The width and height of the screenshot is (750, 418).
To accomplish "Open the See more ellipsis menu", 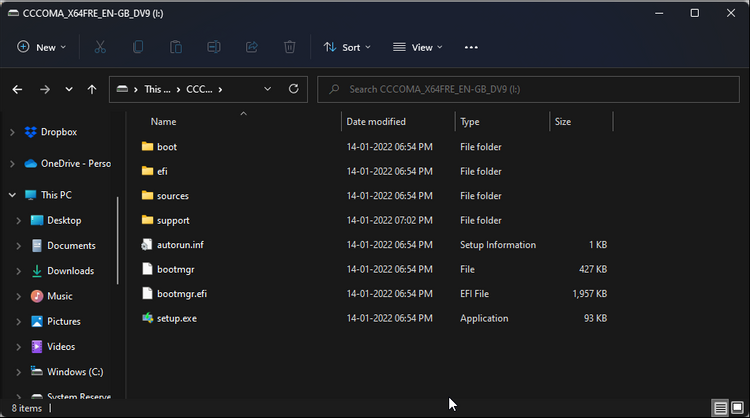I will [x=472, y=47].
